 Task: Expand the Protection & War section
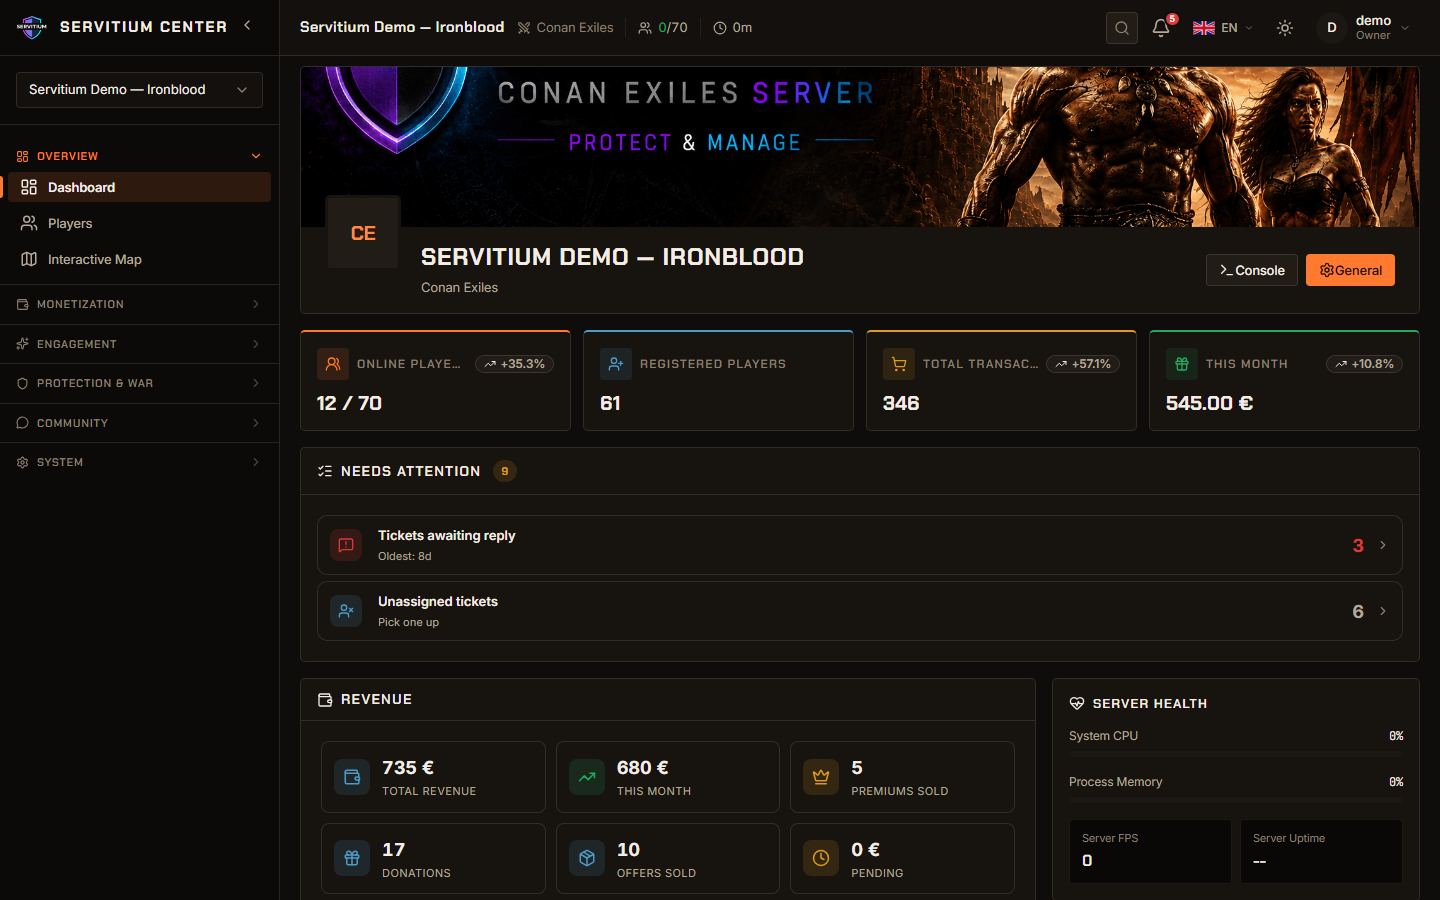tap(139, 383)
